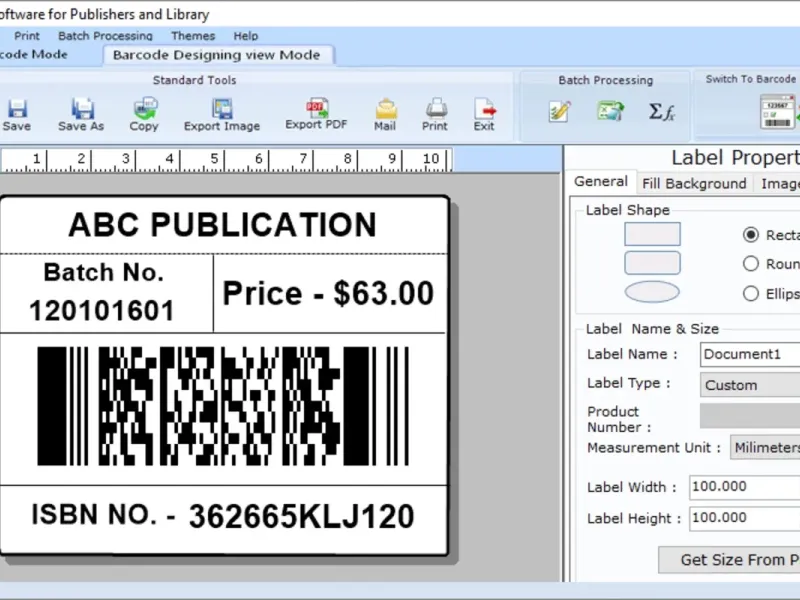
Task: Click the Label Height value field
Action: click(x=745, y=518)
